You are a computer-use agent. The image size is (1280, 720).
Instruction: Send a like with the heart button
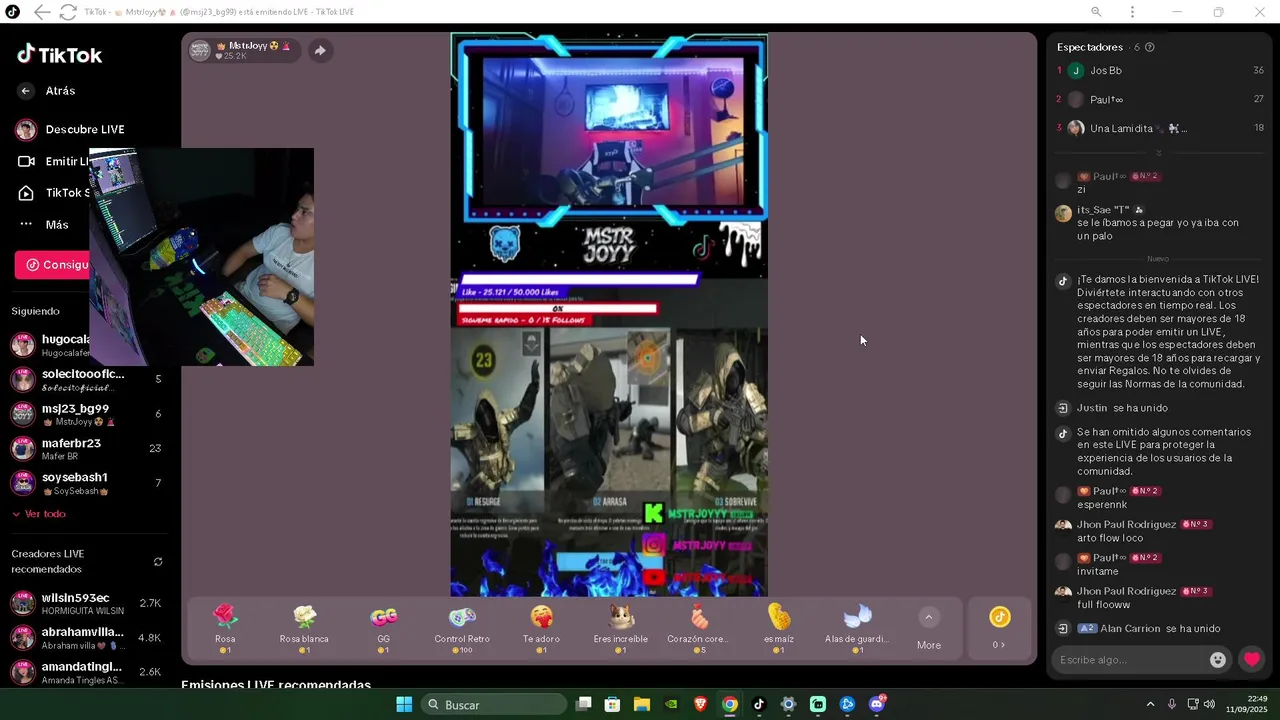click(x=1252, y=660)
